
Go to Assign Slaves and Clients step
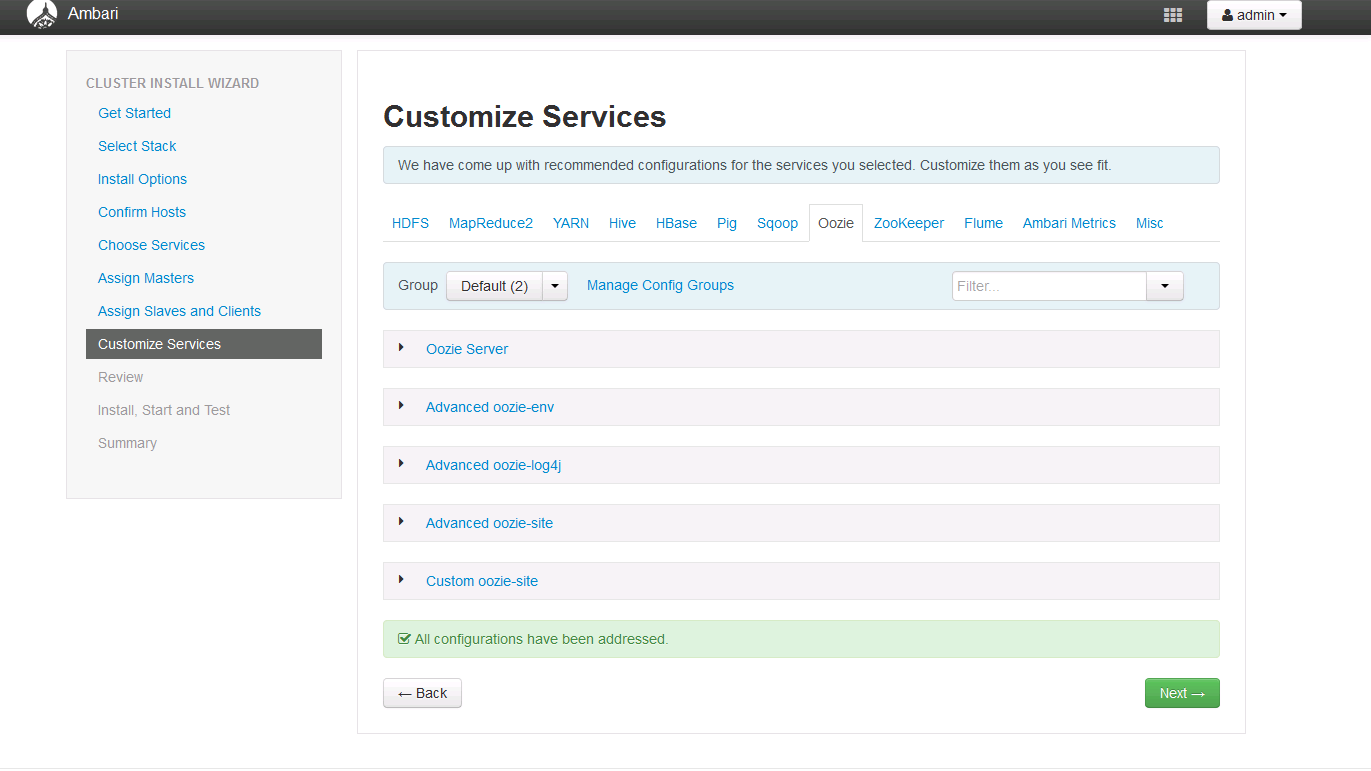tap(179, 311)
